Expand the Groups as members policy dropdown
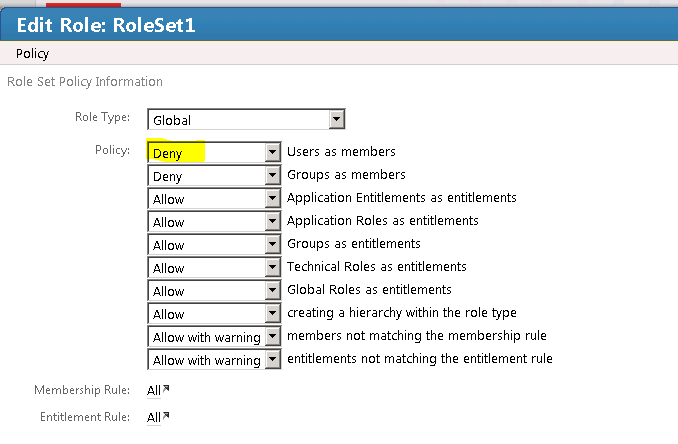 point(272,176)
